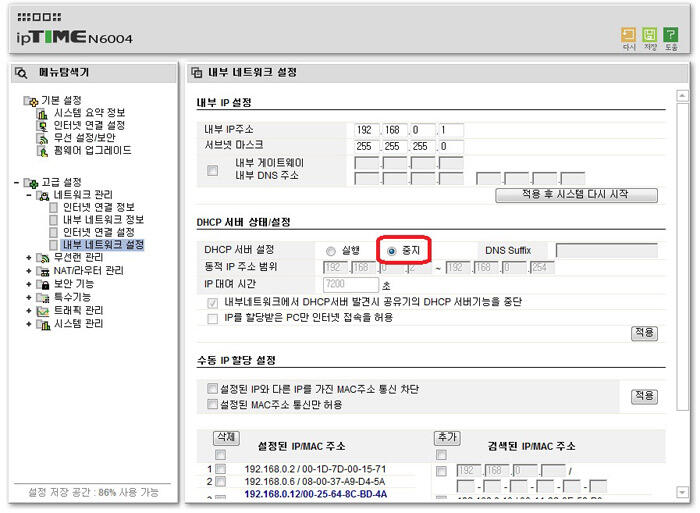
Task: Click the NAT/라우터 관리 icon
Action: [x=43, y=271]
